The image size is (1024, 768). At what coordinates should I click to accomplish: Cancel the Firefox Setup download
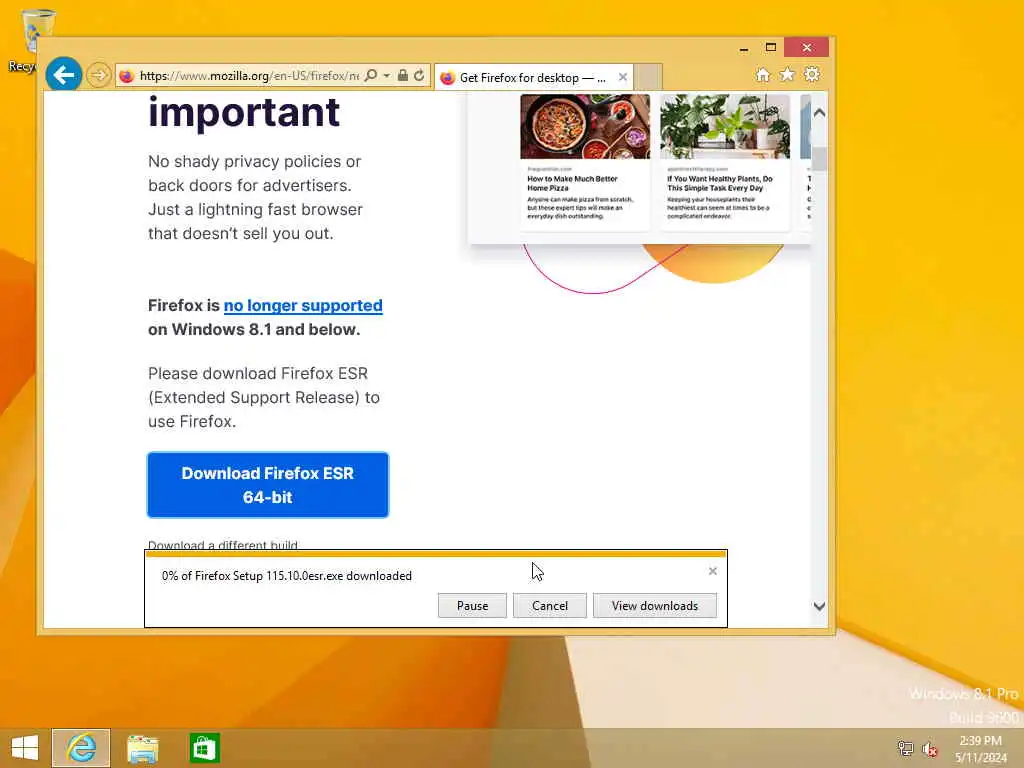pos(550,605)
